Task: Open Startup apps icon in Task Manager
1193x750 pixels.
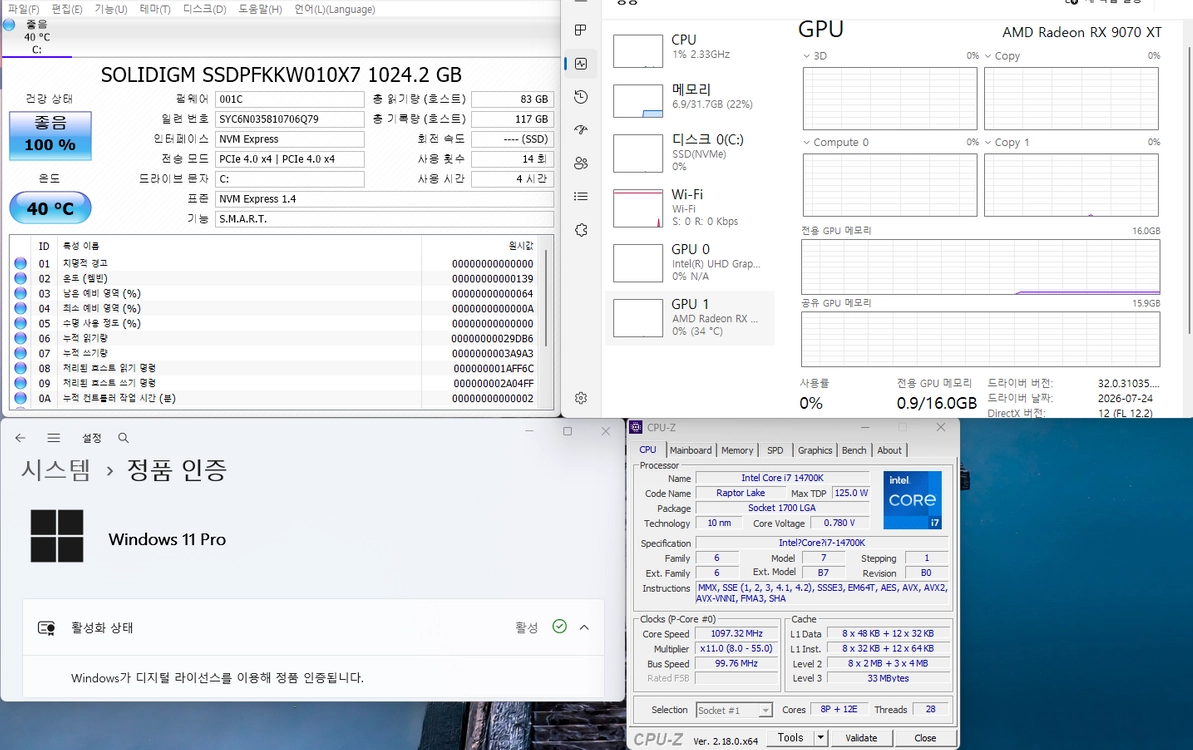Action: [581, 129]
